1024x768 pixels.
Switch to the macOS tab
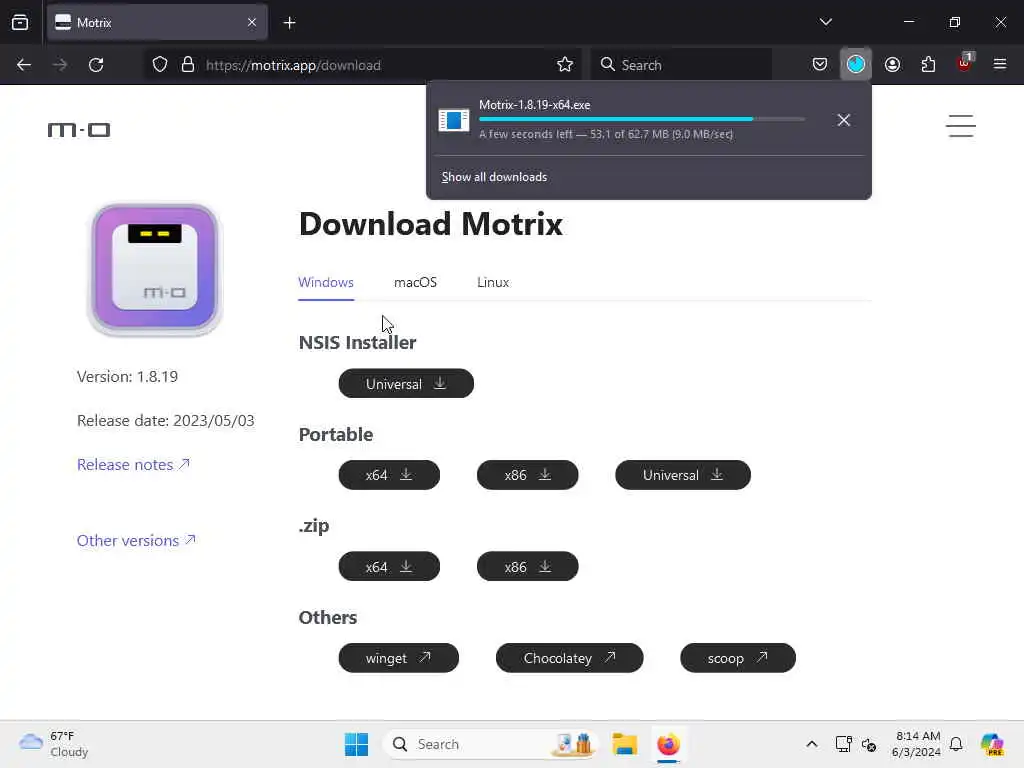[x=415, y=283]
